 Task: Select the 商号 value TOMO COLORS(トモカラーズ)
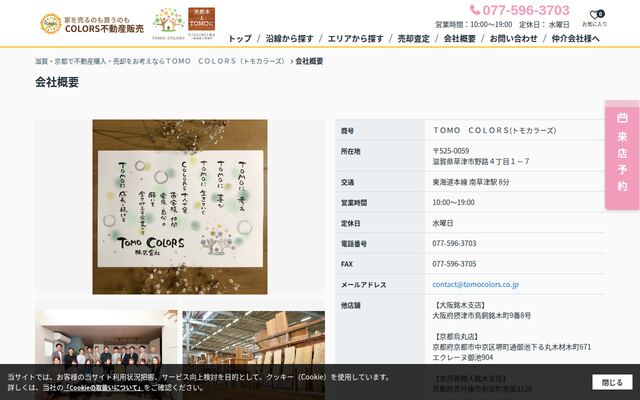point(495,130)
